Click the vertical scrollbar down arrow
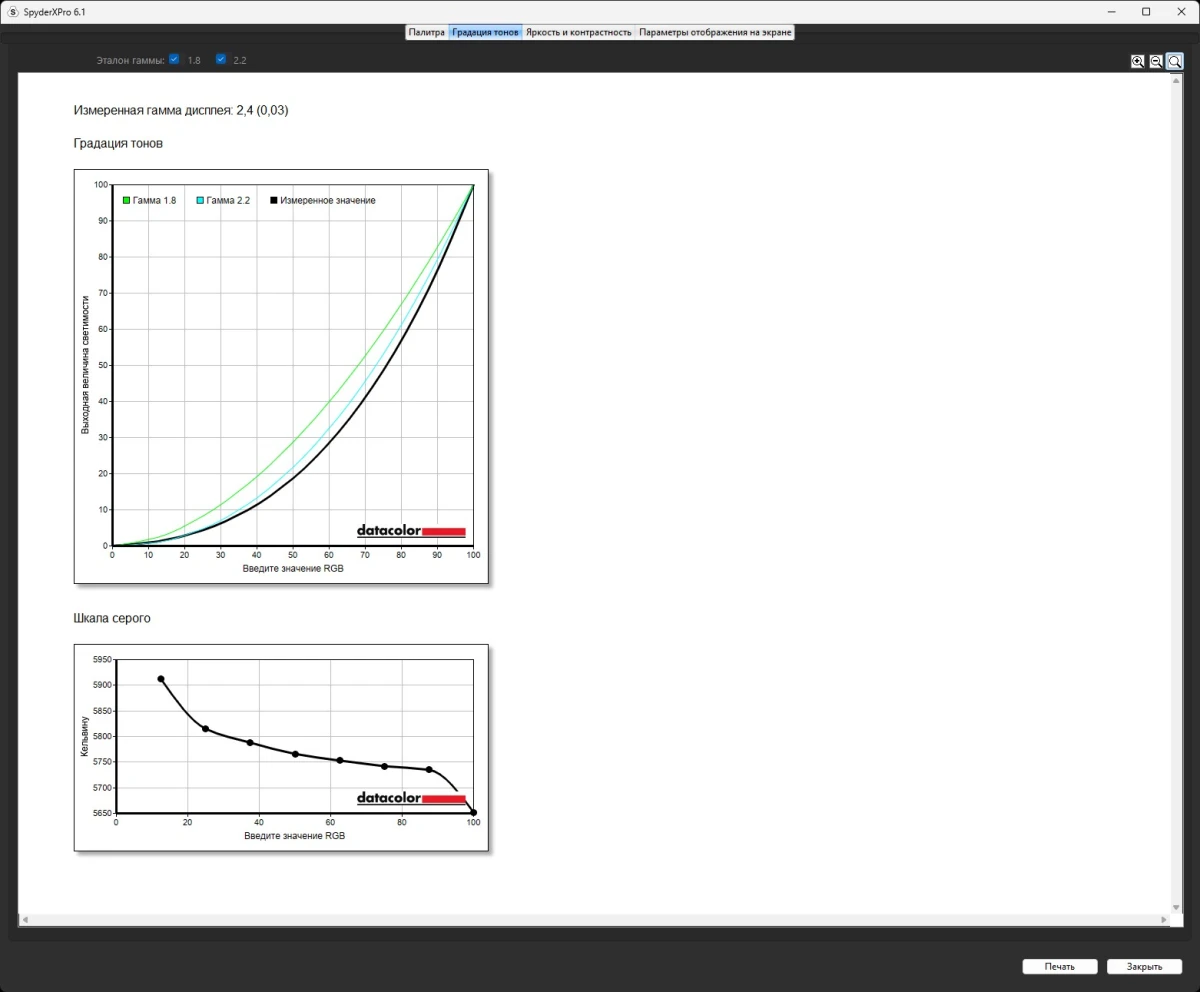 coord(1175,906)
